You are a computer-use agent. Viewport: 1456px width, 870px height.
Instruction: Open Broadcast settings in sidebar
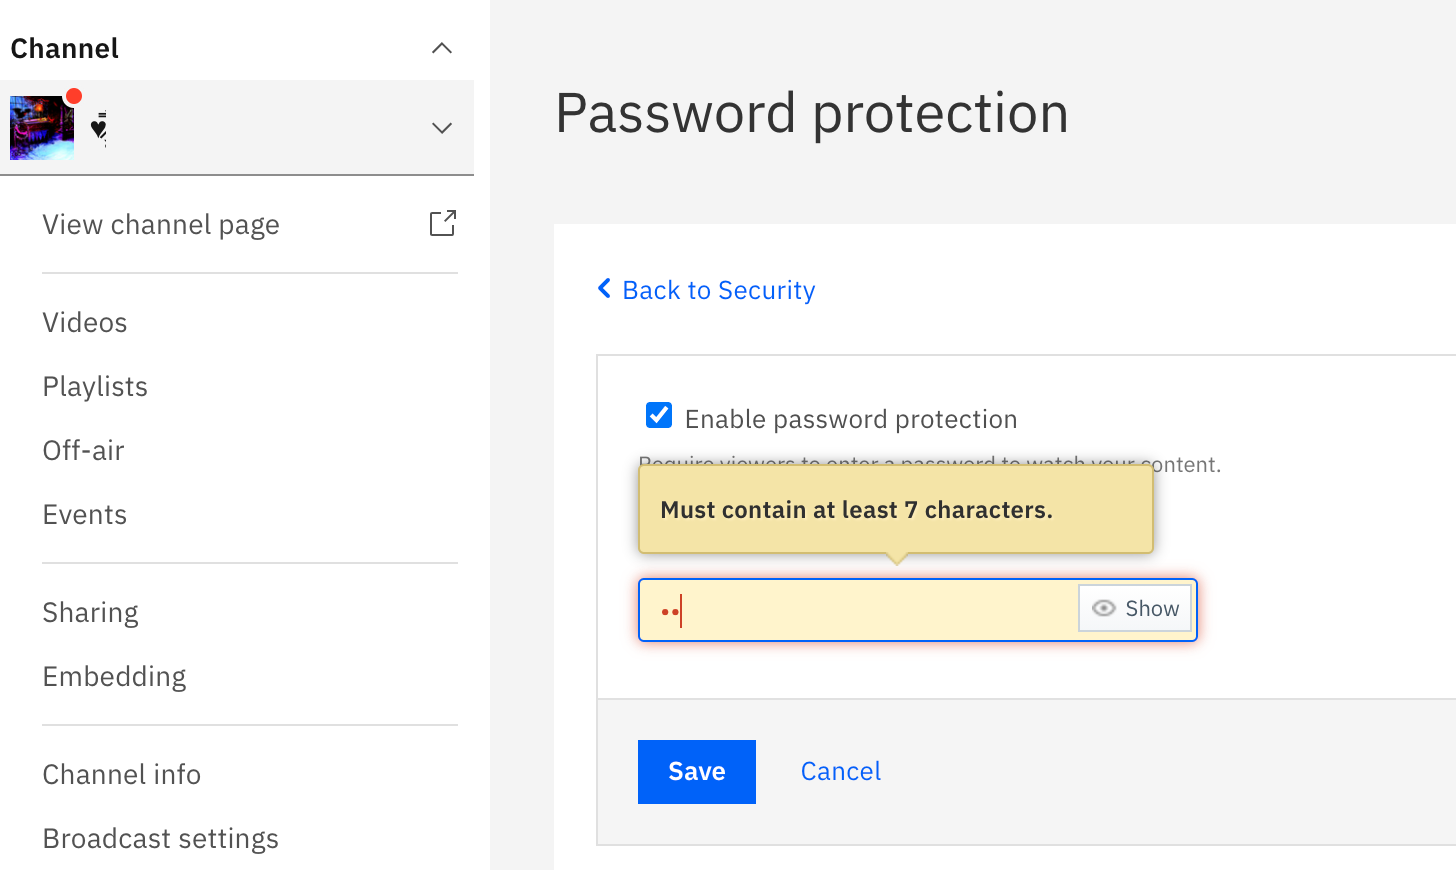pos(160,838)
